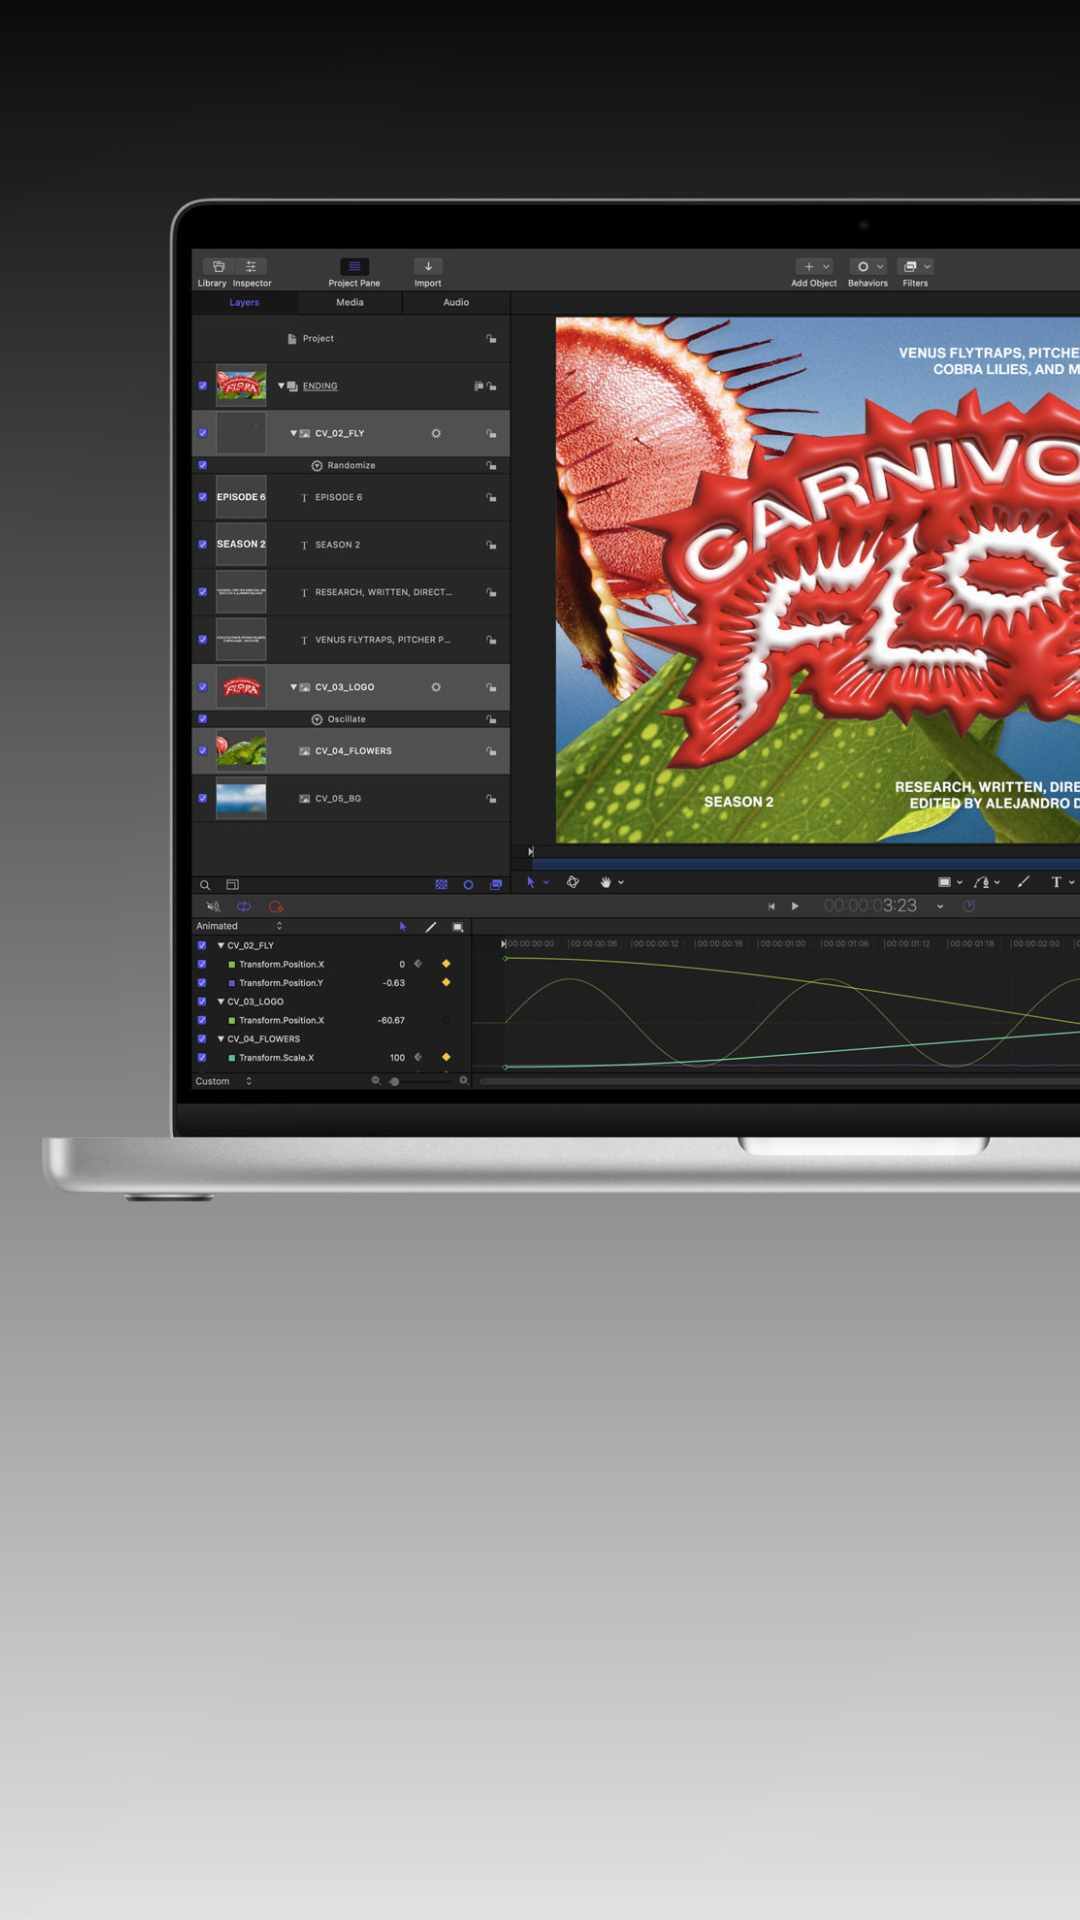This screenshot has width=1080, height=1920.
Task: Click the red record animation button
Action: 276,907
